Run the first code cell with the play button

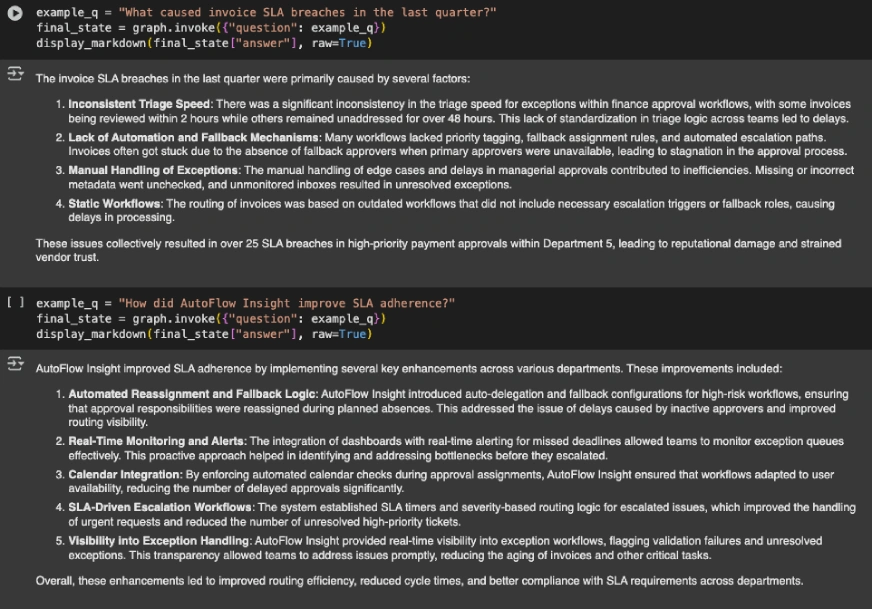tap(15, 13)
